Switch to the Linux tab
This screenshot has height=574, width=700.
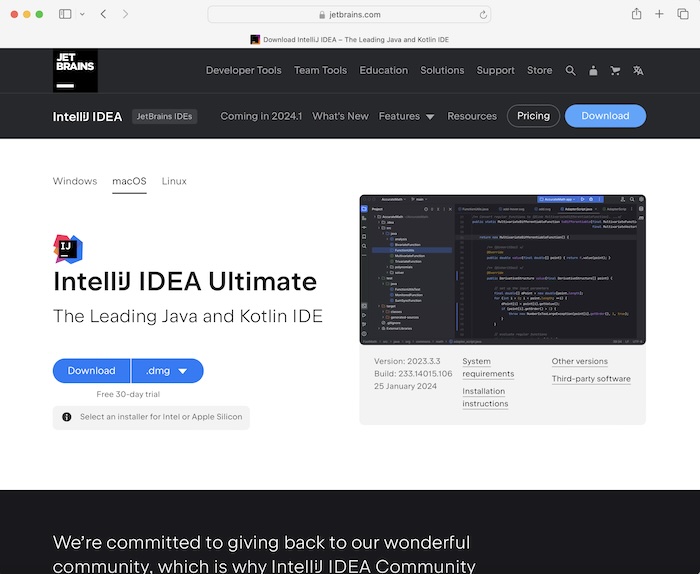tap(174, 181)
